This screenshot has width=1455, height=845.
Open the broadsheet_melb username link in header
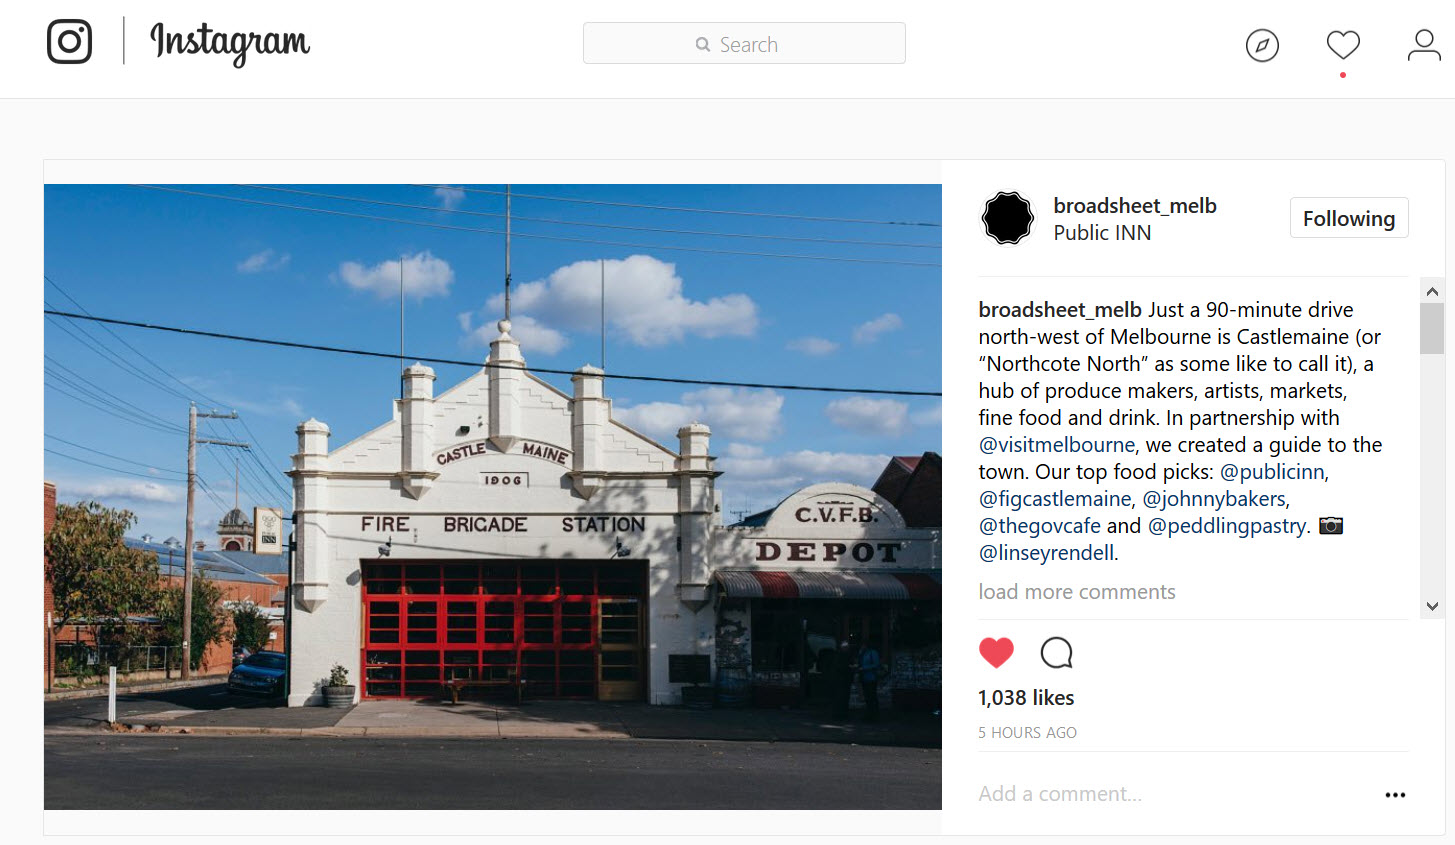pyautogui.click(x=1135, y=206)
